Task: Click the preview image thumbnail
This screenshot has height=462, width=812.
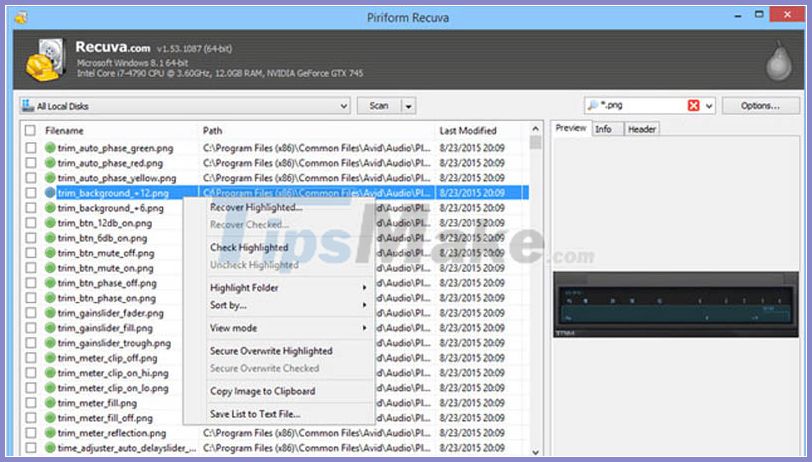Action: click(x=676, y=305)
